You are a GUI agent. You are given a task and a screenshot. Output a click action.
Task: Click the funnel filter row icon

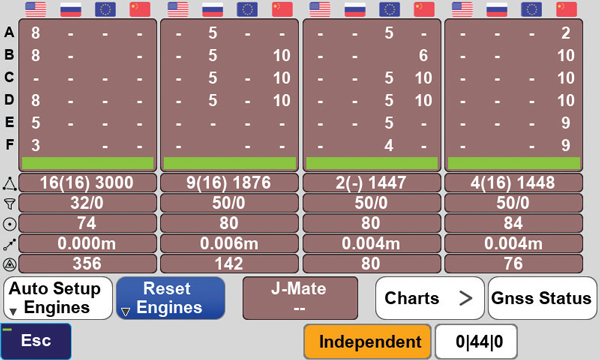[10, 204]
